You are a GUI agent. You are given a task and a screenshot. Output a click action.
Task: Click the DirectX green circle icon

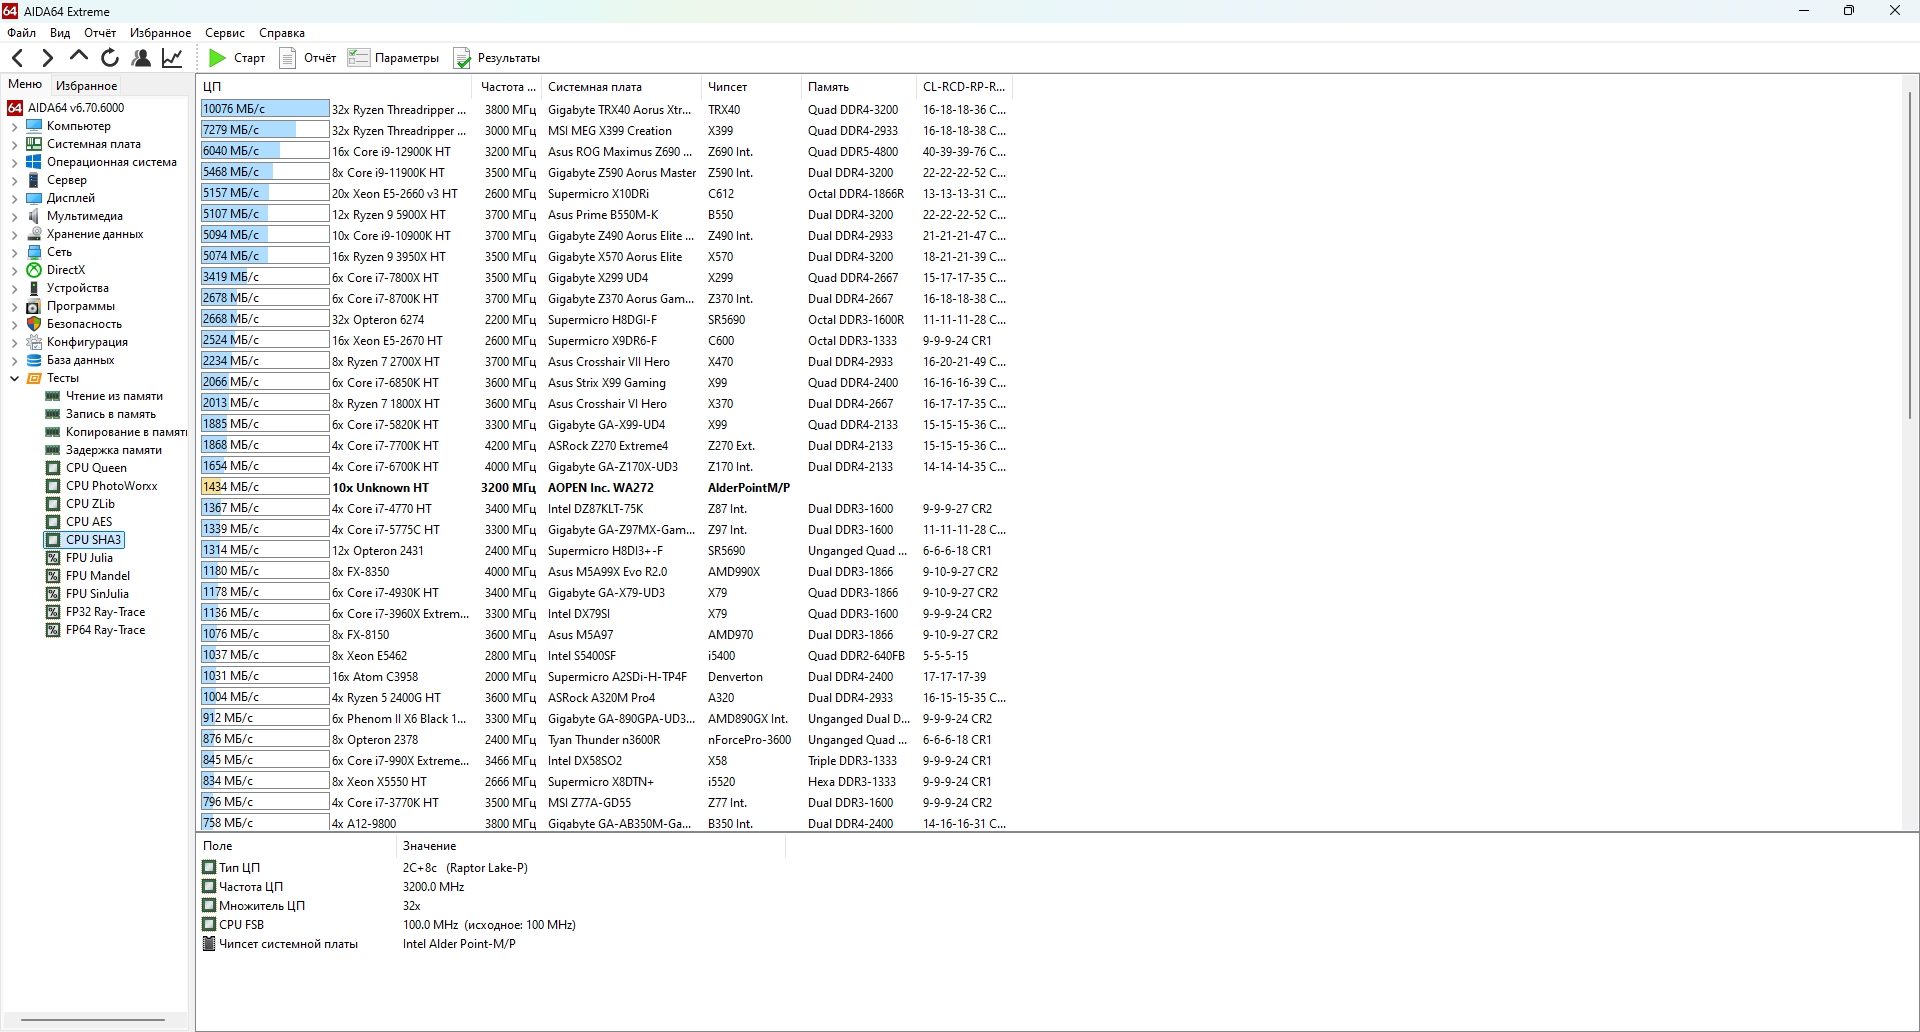(34, 270)
